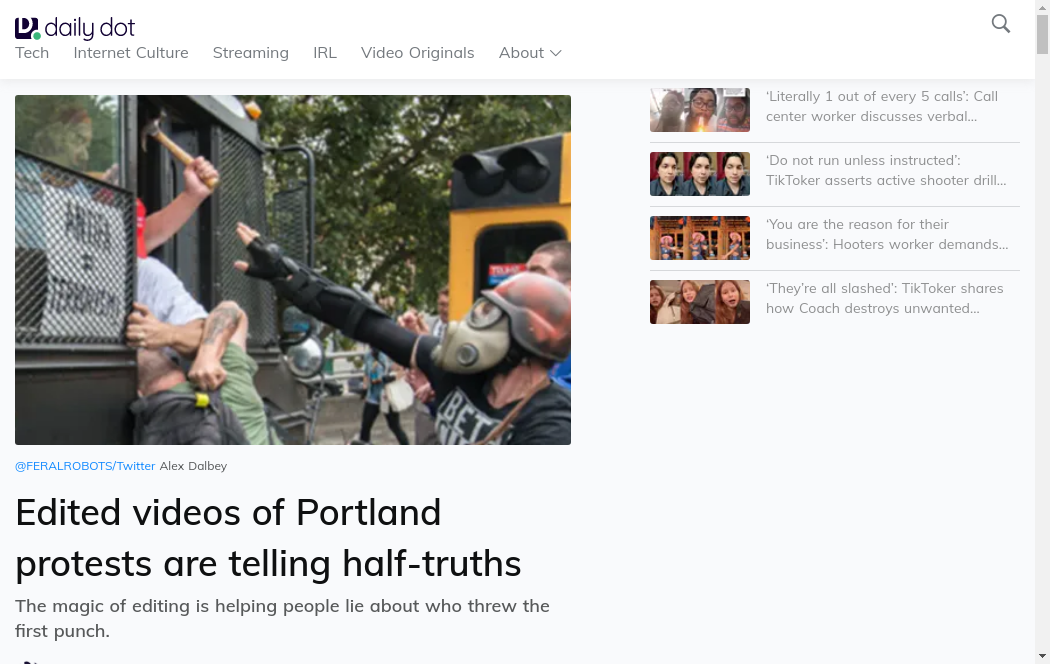Open the Internet Culture section
The height and width of the screenshot is (664, 1050).
click(131, 53)
